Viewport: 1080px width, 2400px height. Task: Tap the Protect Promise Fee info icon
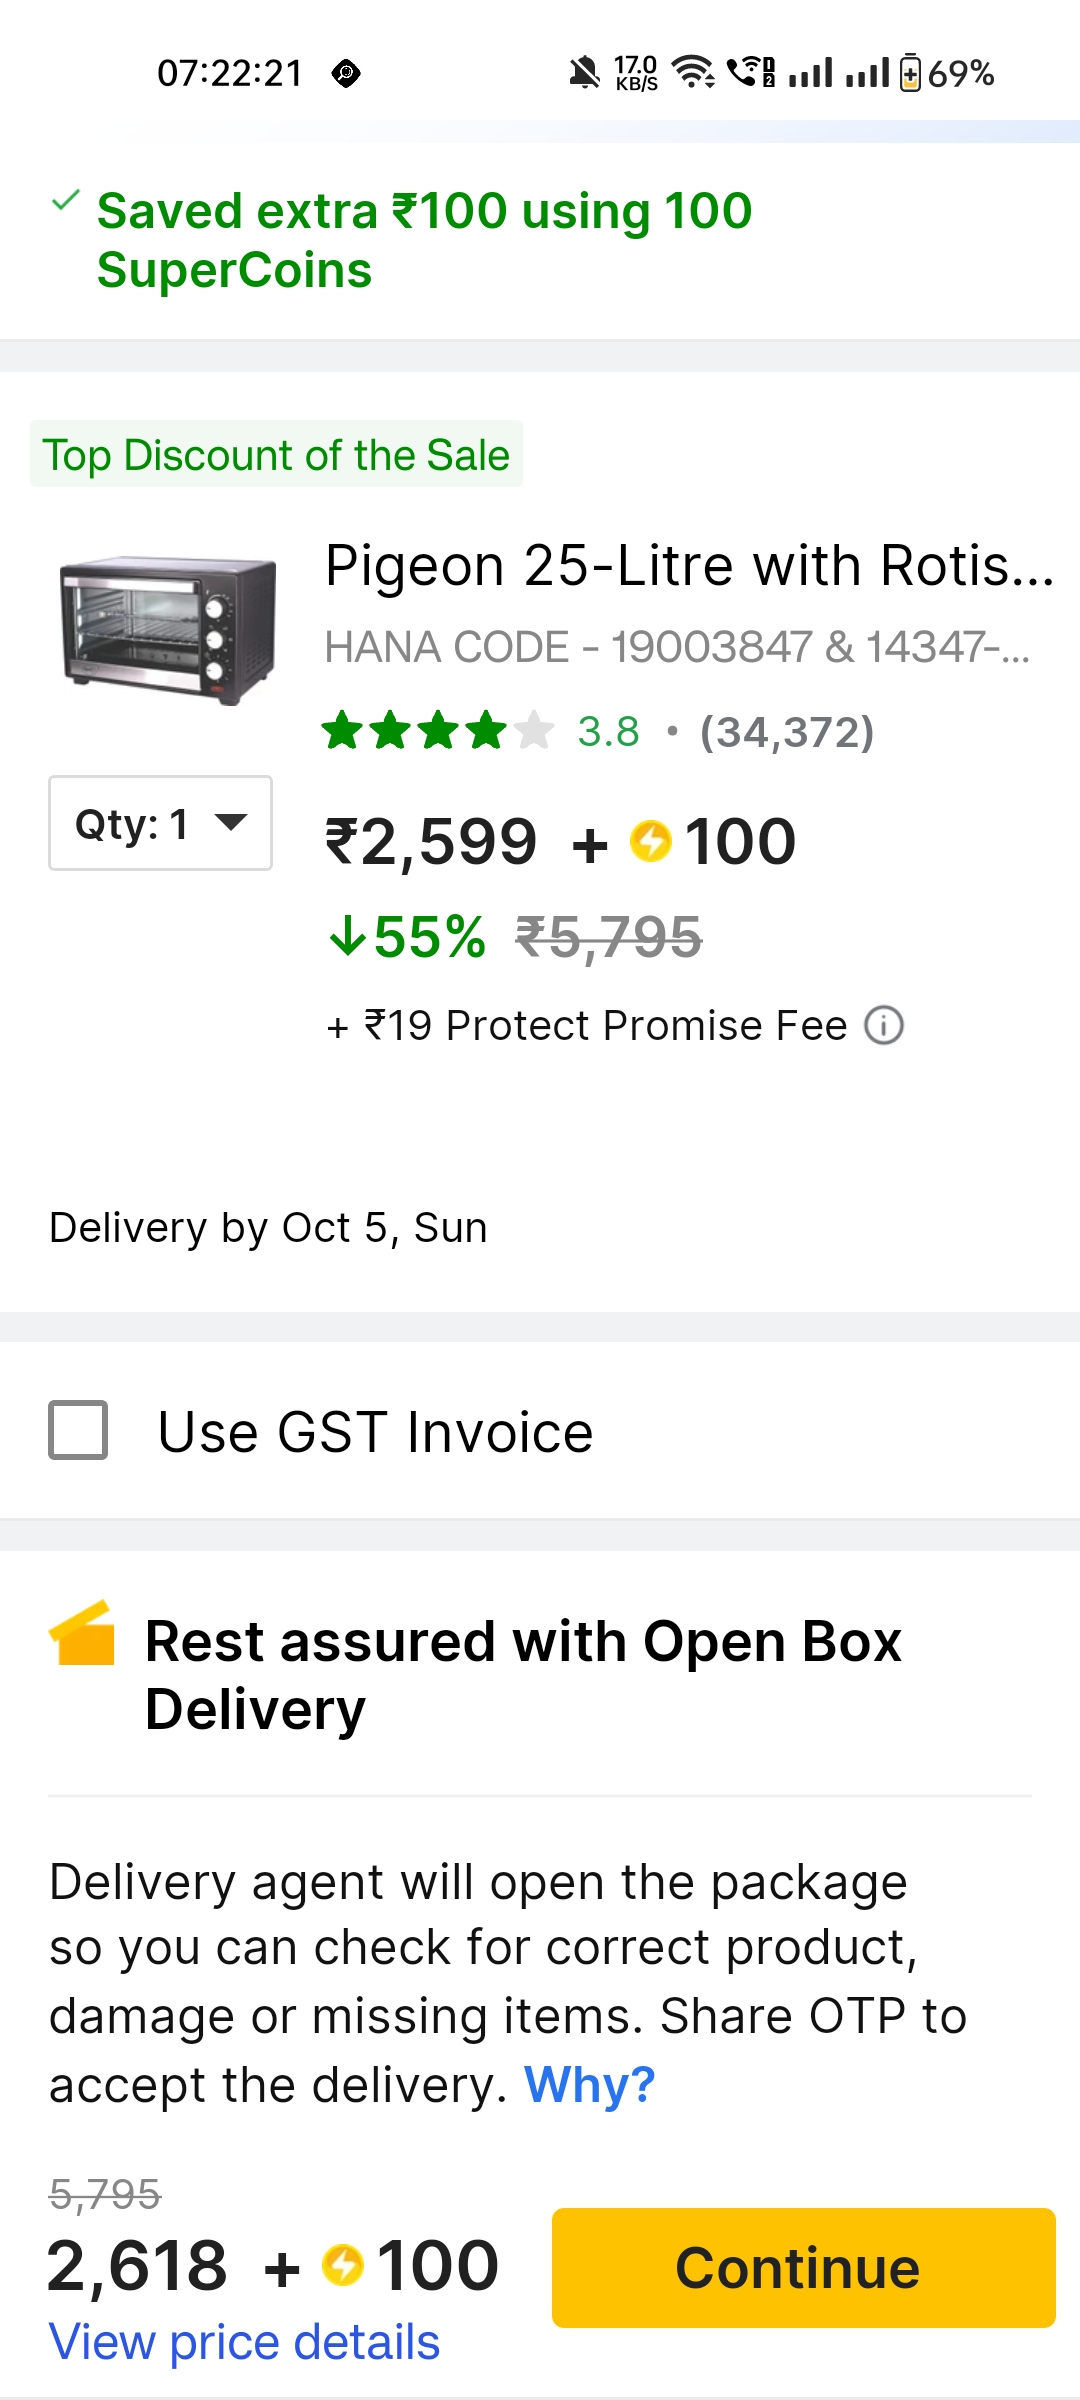(x=884, y=1025)
